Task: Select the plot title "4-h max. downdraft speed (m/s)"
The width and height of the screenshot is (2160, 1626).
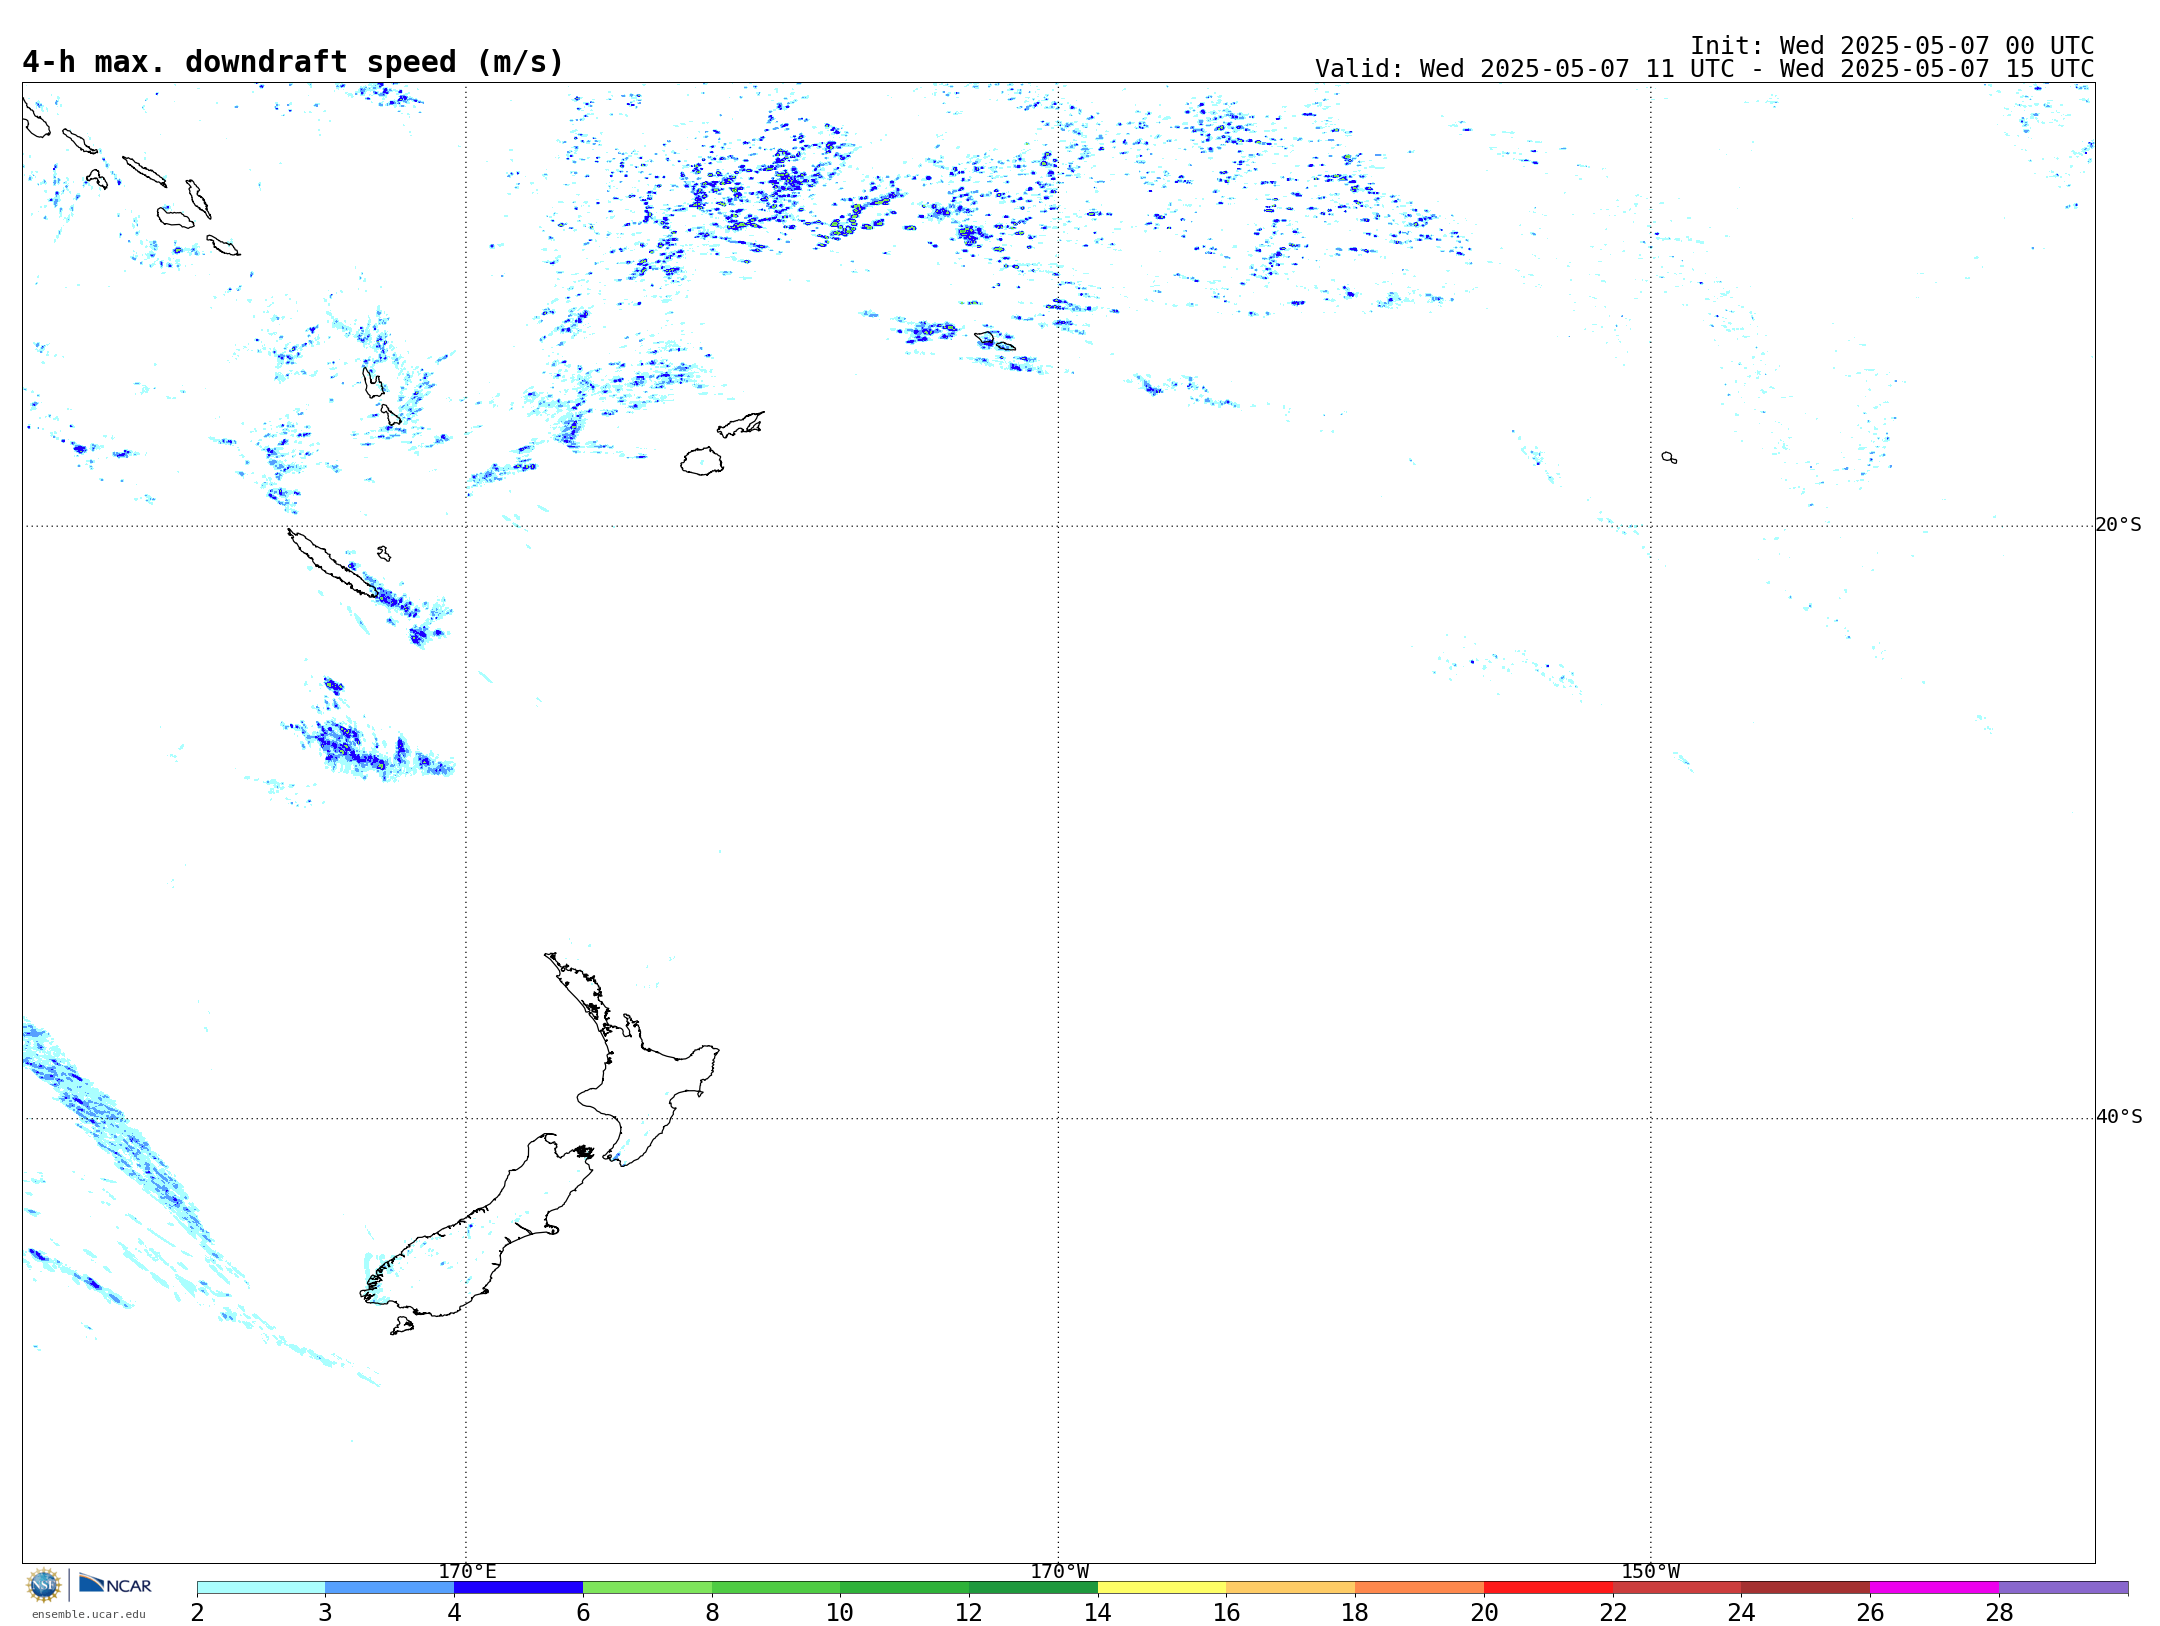Action: click(293, 62)
